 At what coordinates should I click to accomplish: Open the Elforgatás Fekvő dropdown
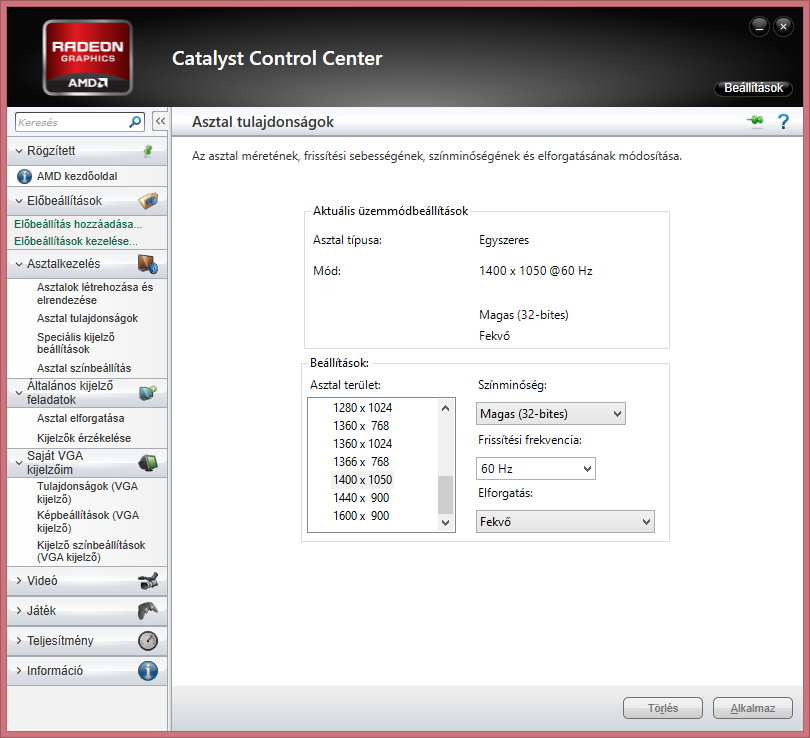(565, 522)
